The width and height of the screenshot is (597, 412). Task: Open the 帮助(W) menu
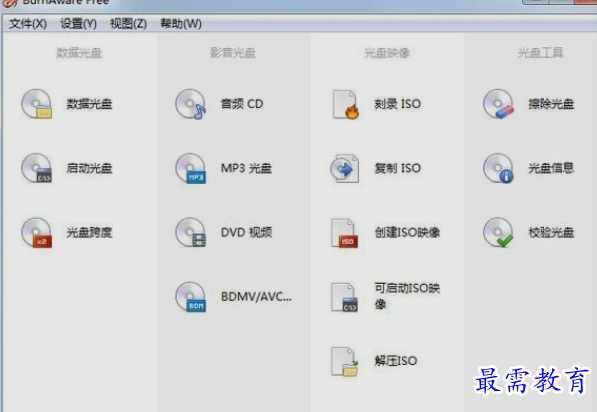click(181, 24)
